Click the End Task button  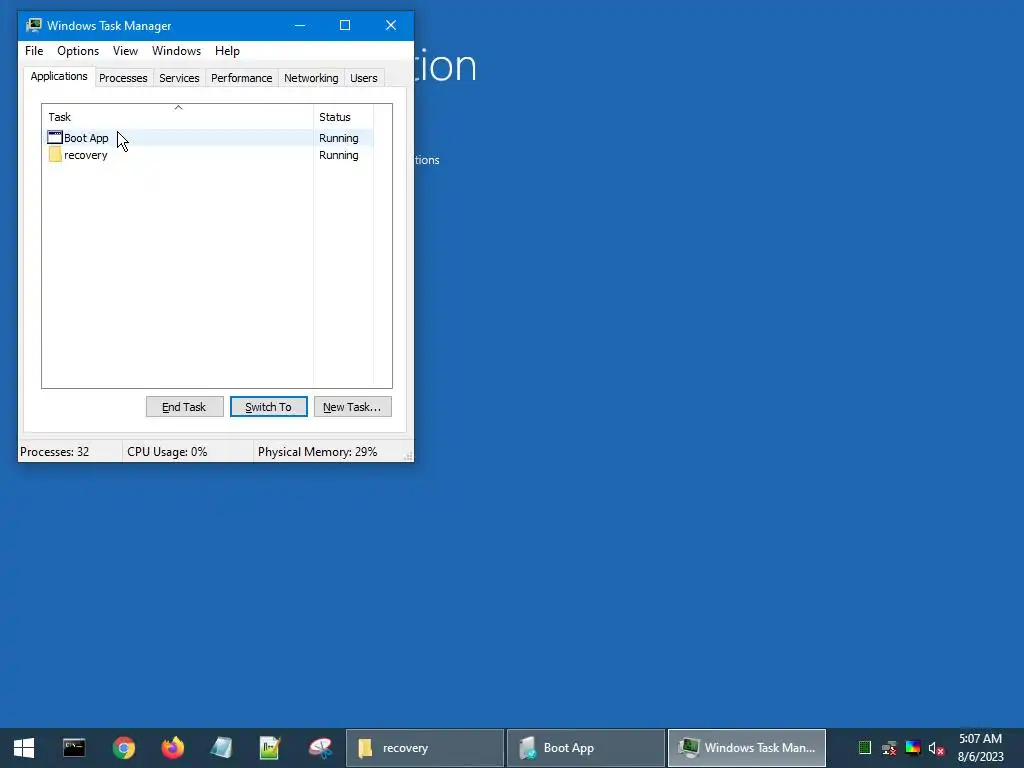184,407
